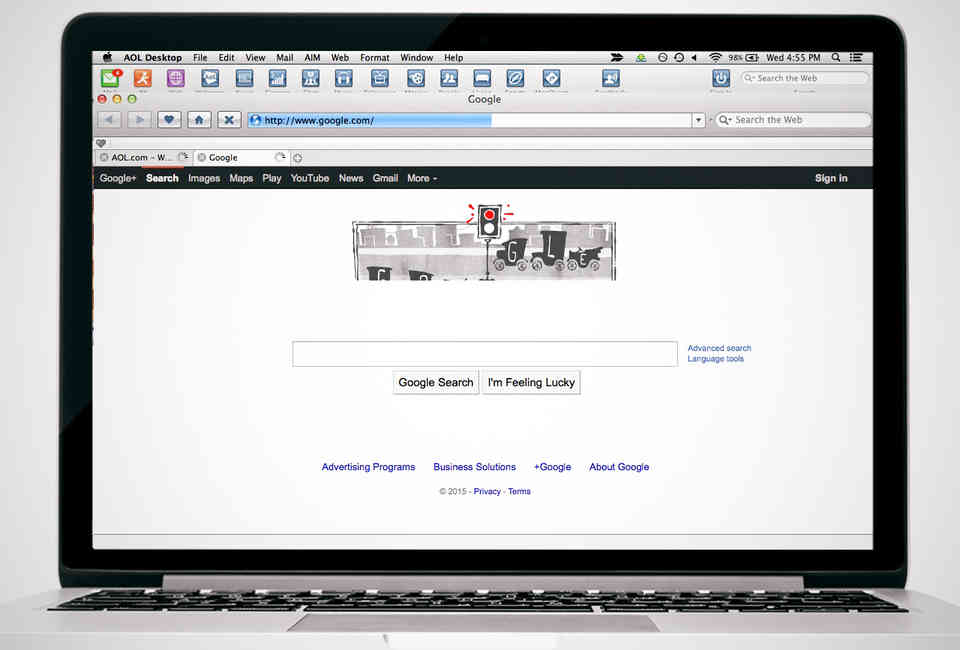Image resolution: width=960 pixels, height=650 pixels.
Task: Add page to Favorites with heart button
Action: [169, 120]
